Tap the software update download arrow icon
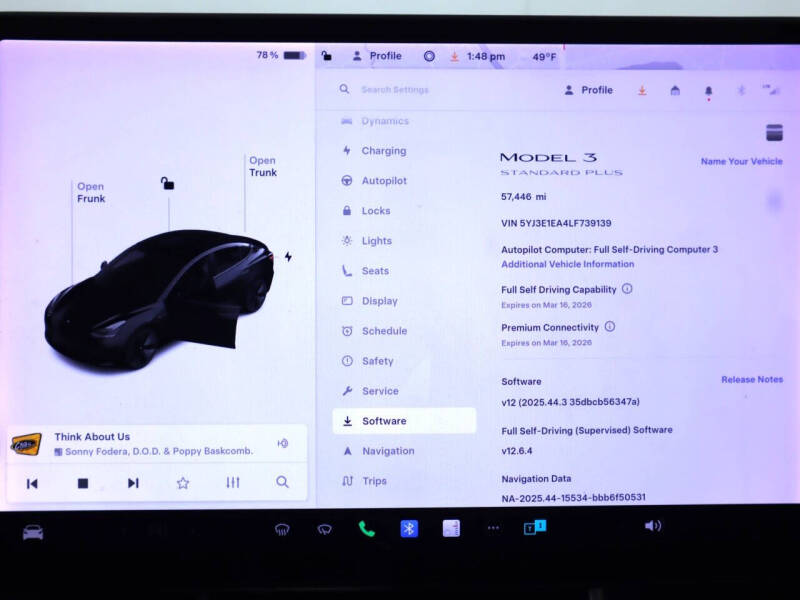The height and width of the screenshot is (600, 800). point(643,90)
